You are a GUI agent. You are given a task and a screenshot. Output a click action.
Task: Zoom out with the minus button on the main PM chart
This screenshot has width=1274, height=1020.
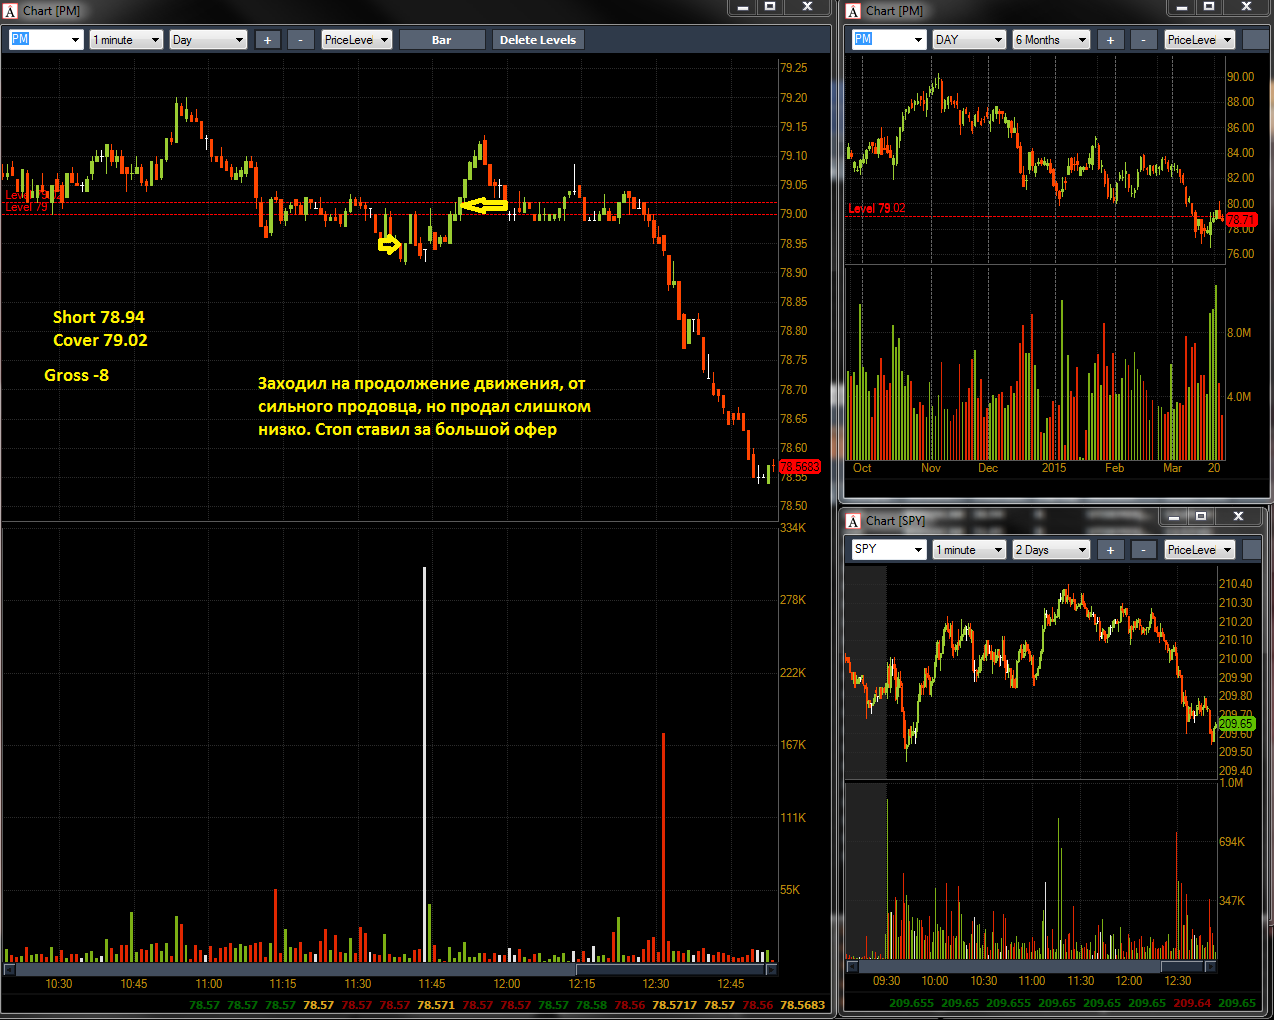pyautogui.click(x=300, y=40)
